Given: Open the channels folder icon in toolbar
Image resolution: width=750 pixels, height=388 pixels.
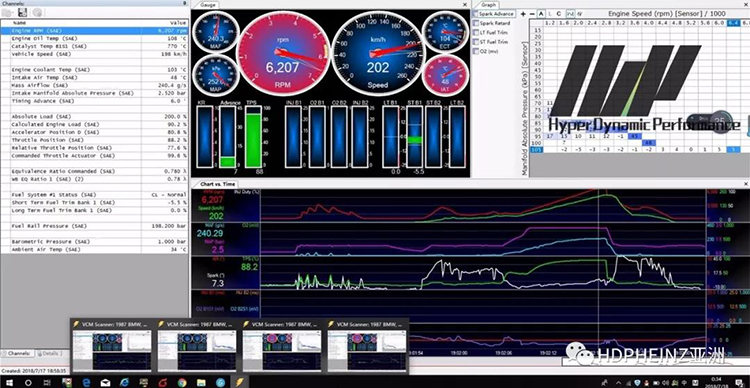Looking at the screenshot, I should pyautogui.click(x=7, y=12).
